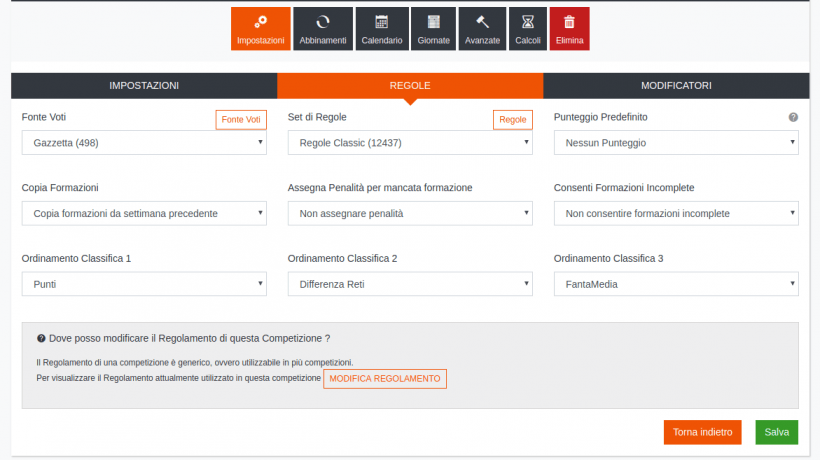
Task: Click the Ordinamento Classifica 2 label
Action: pyautogui.click(x=343, y=258)
